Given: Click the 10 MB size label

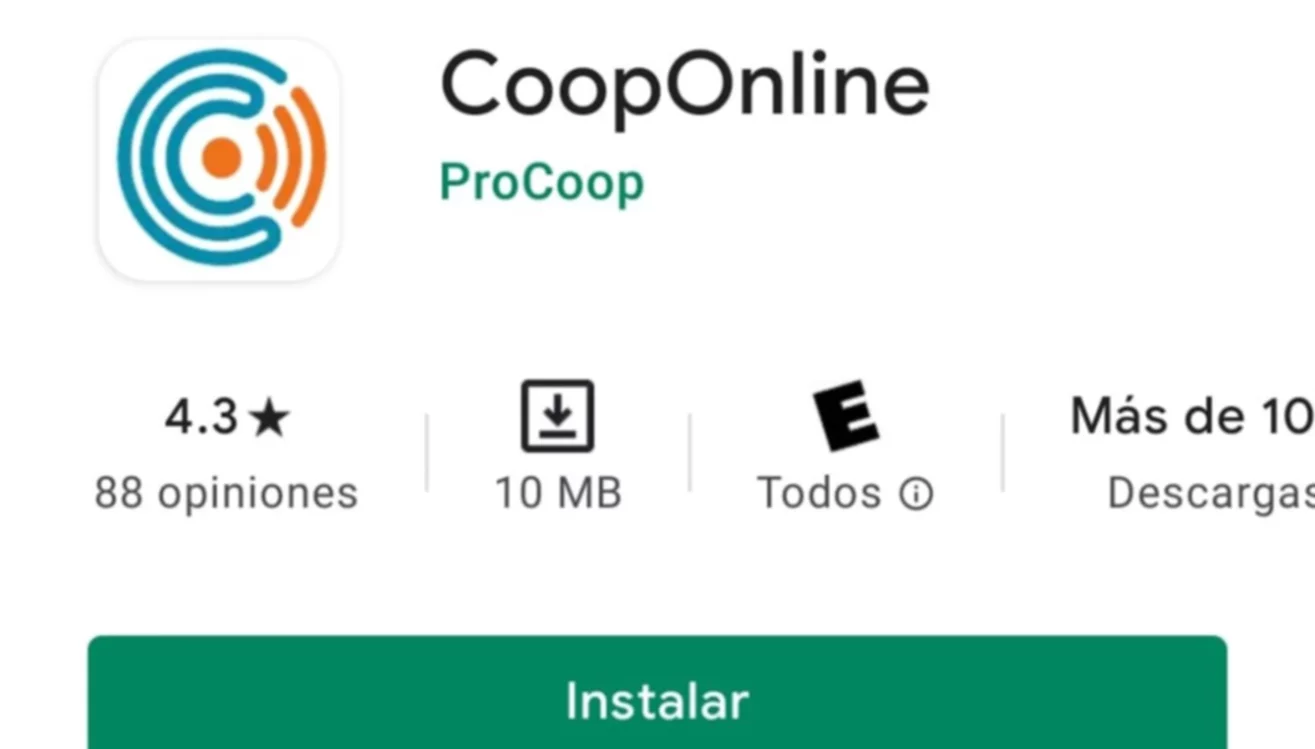Looking at the screenshot, I should tap(559, 493).
